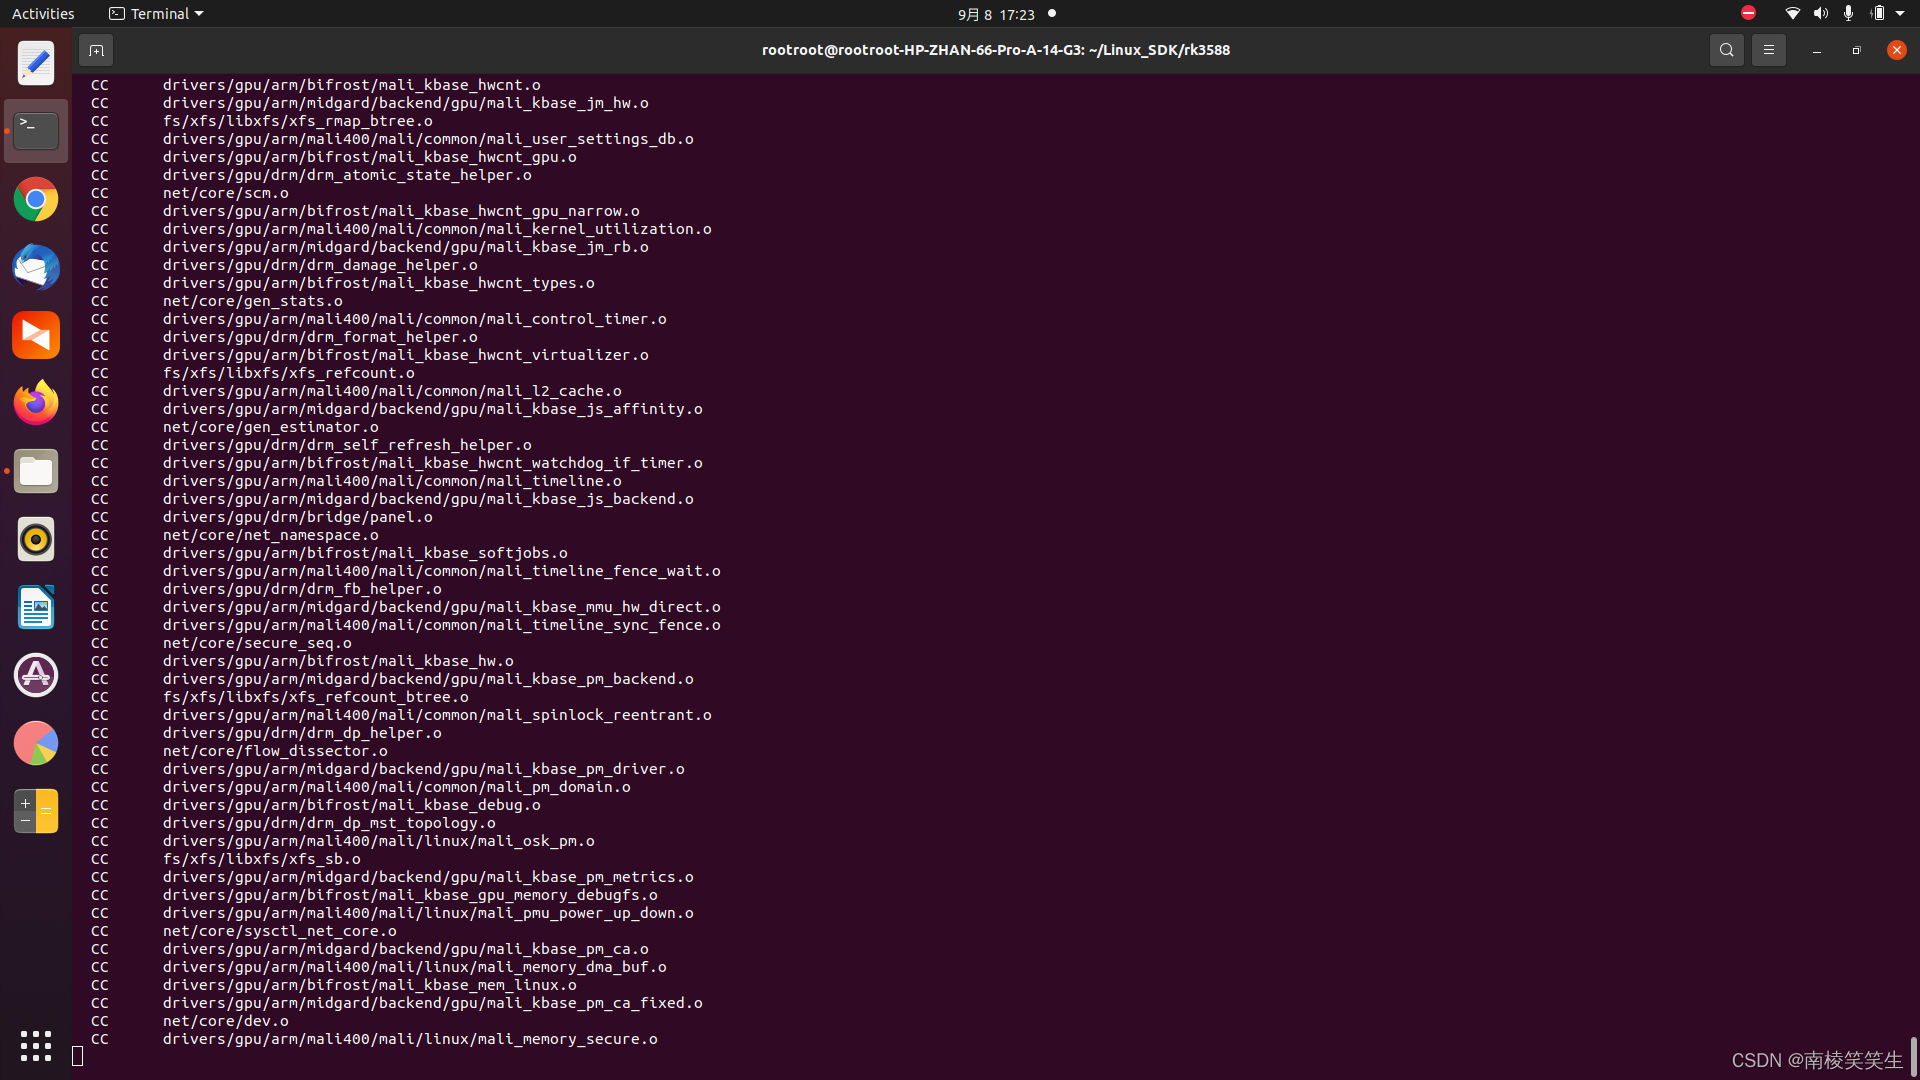Open the clock and calendar panel
Screen dimensions: 1920x1080
click(x=996, y=14)
